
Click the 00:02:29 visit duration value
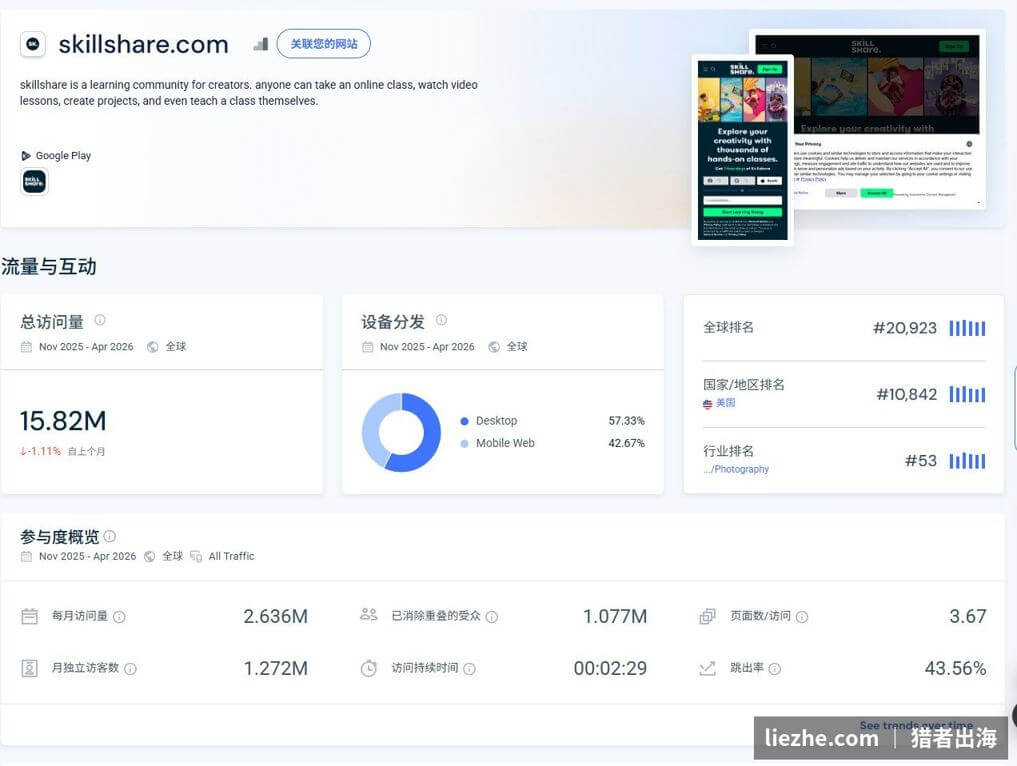[610, 668]
